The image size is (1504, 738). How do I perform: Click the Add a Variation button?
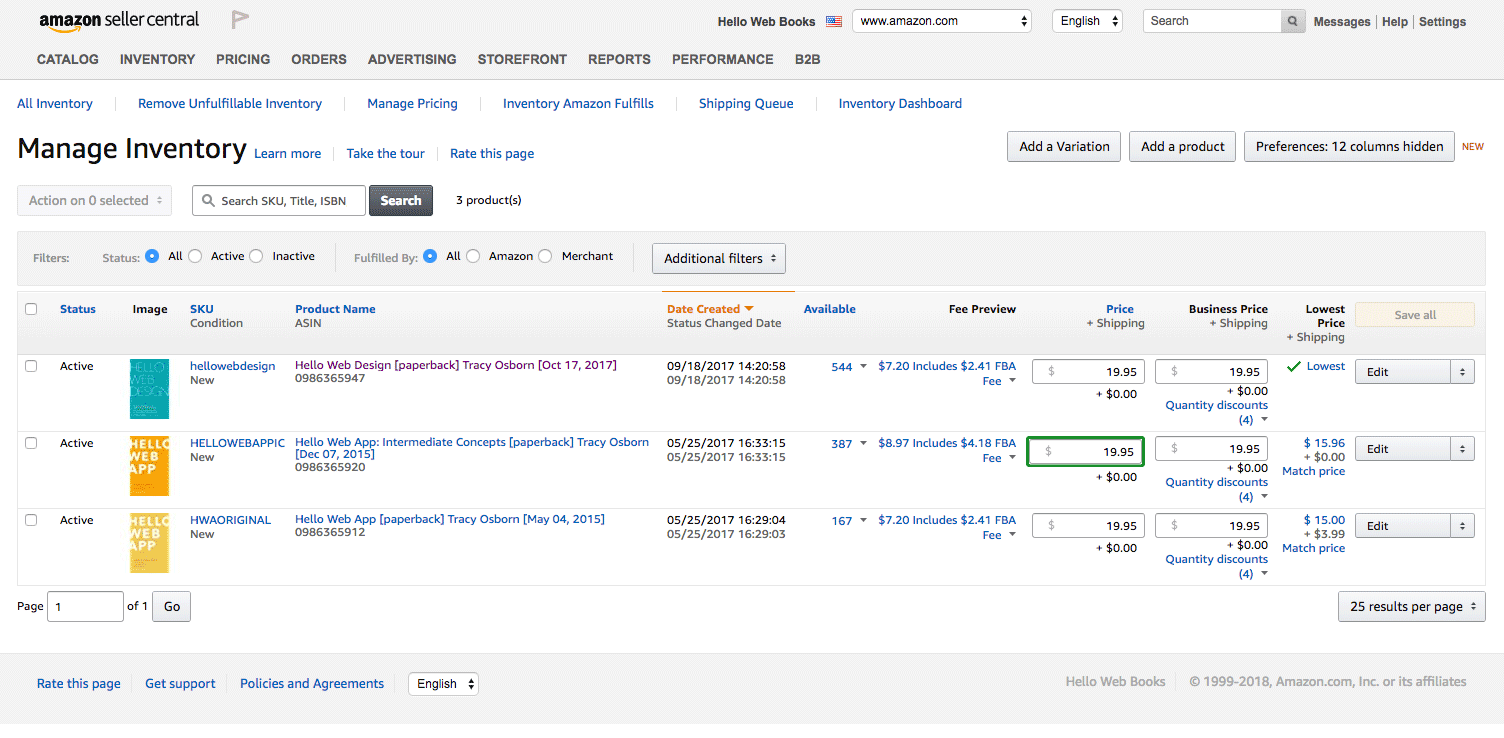tap(1064, 146)
